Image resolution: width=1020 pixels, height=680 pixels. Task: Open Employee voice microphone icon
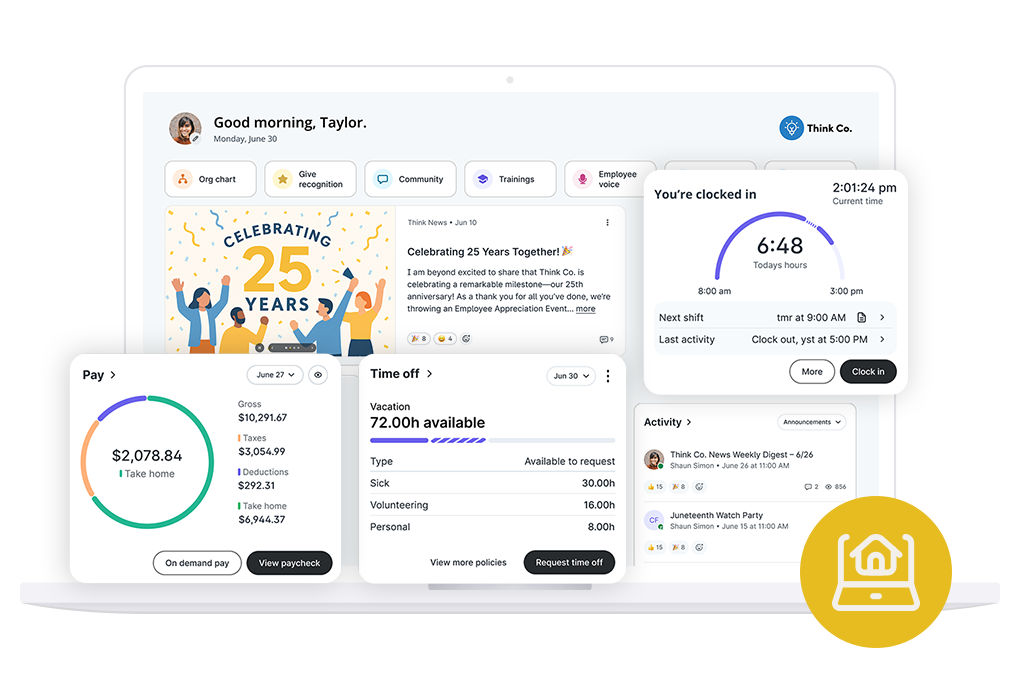[582, 179]
